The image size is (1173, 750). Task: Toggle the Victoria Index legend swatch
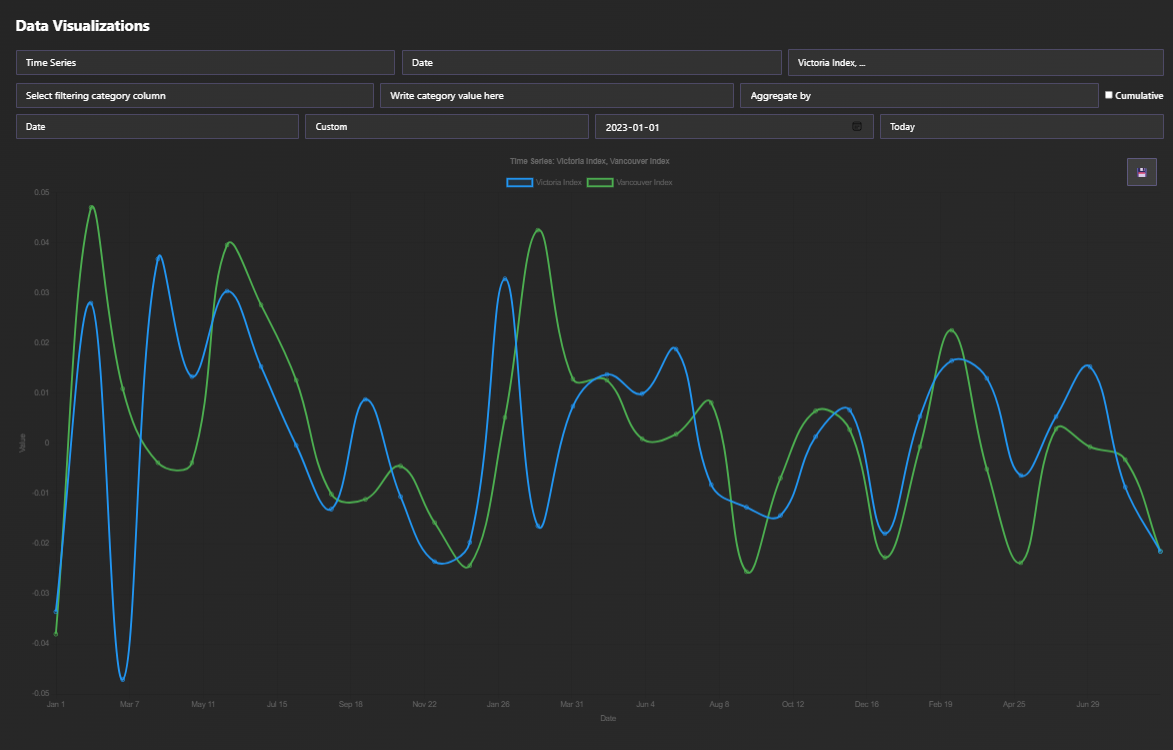pos(520,183)
